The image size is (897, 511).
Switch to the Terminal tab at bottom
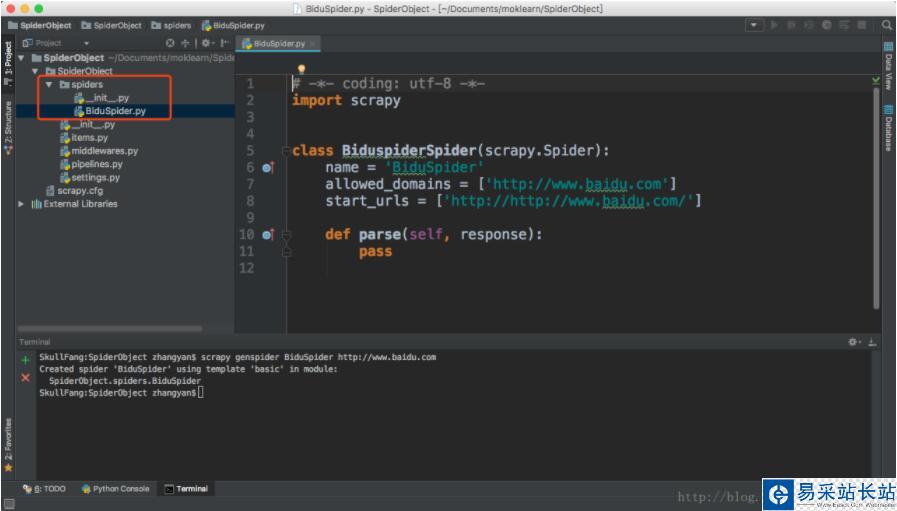coord(186,489)
